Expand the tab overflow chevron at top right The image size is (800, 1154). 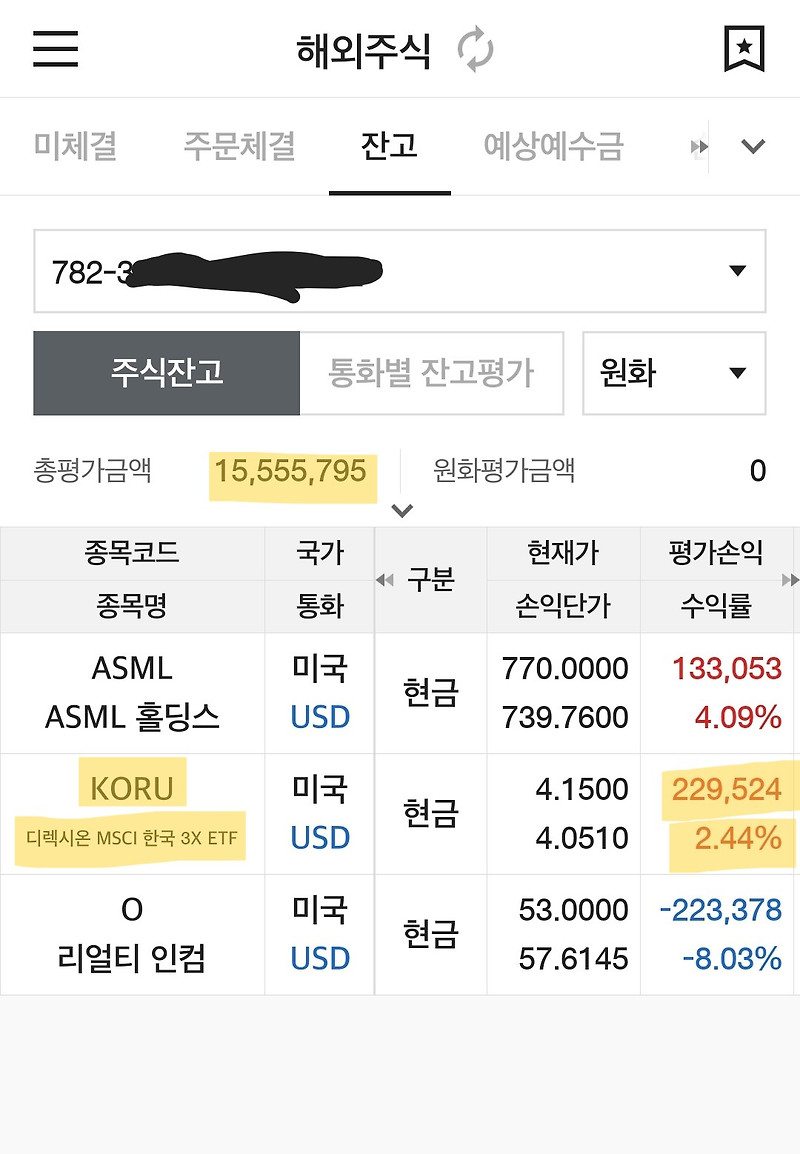753,146
